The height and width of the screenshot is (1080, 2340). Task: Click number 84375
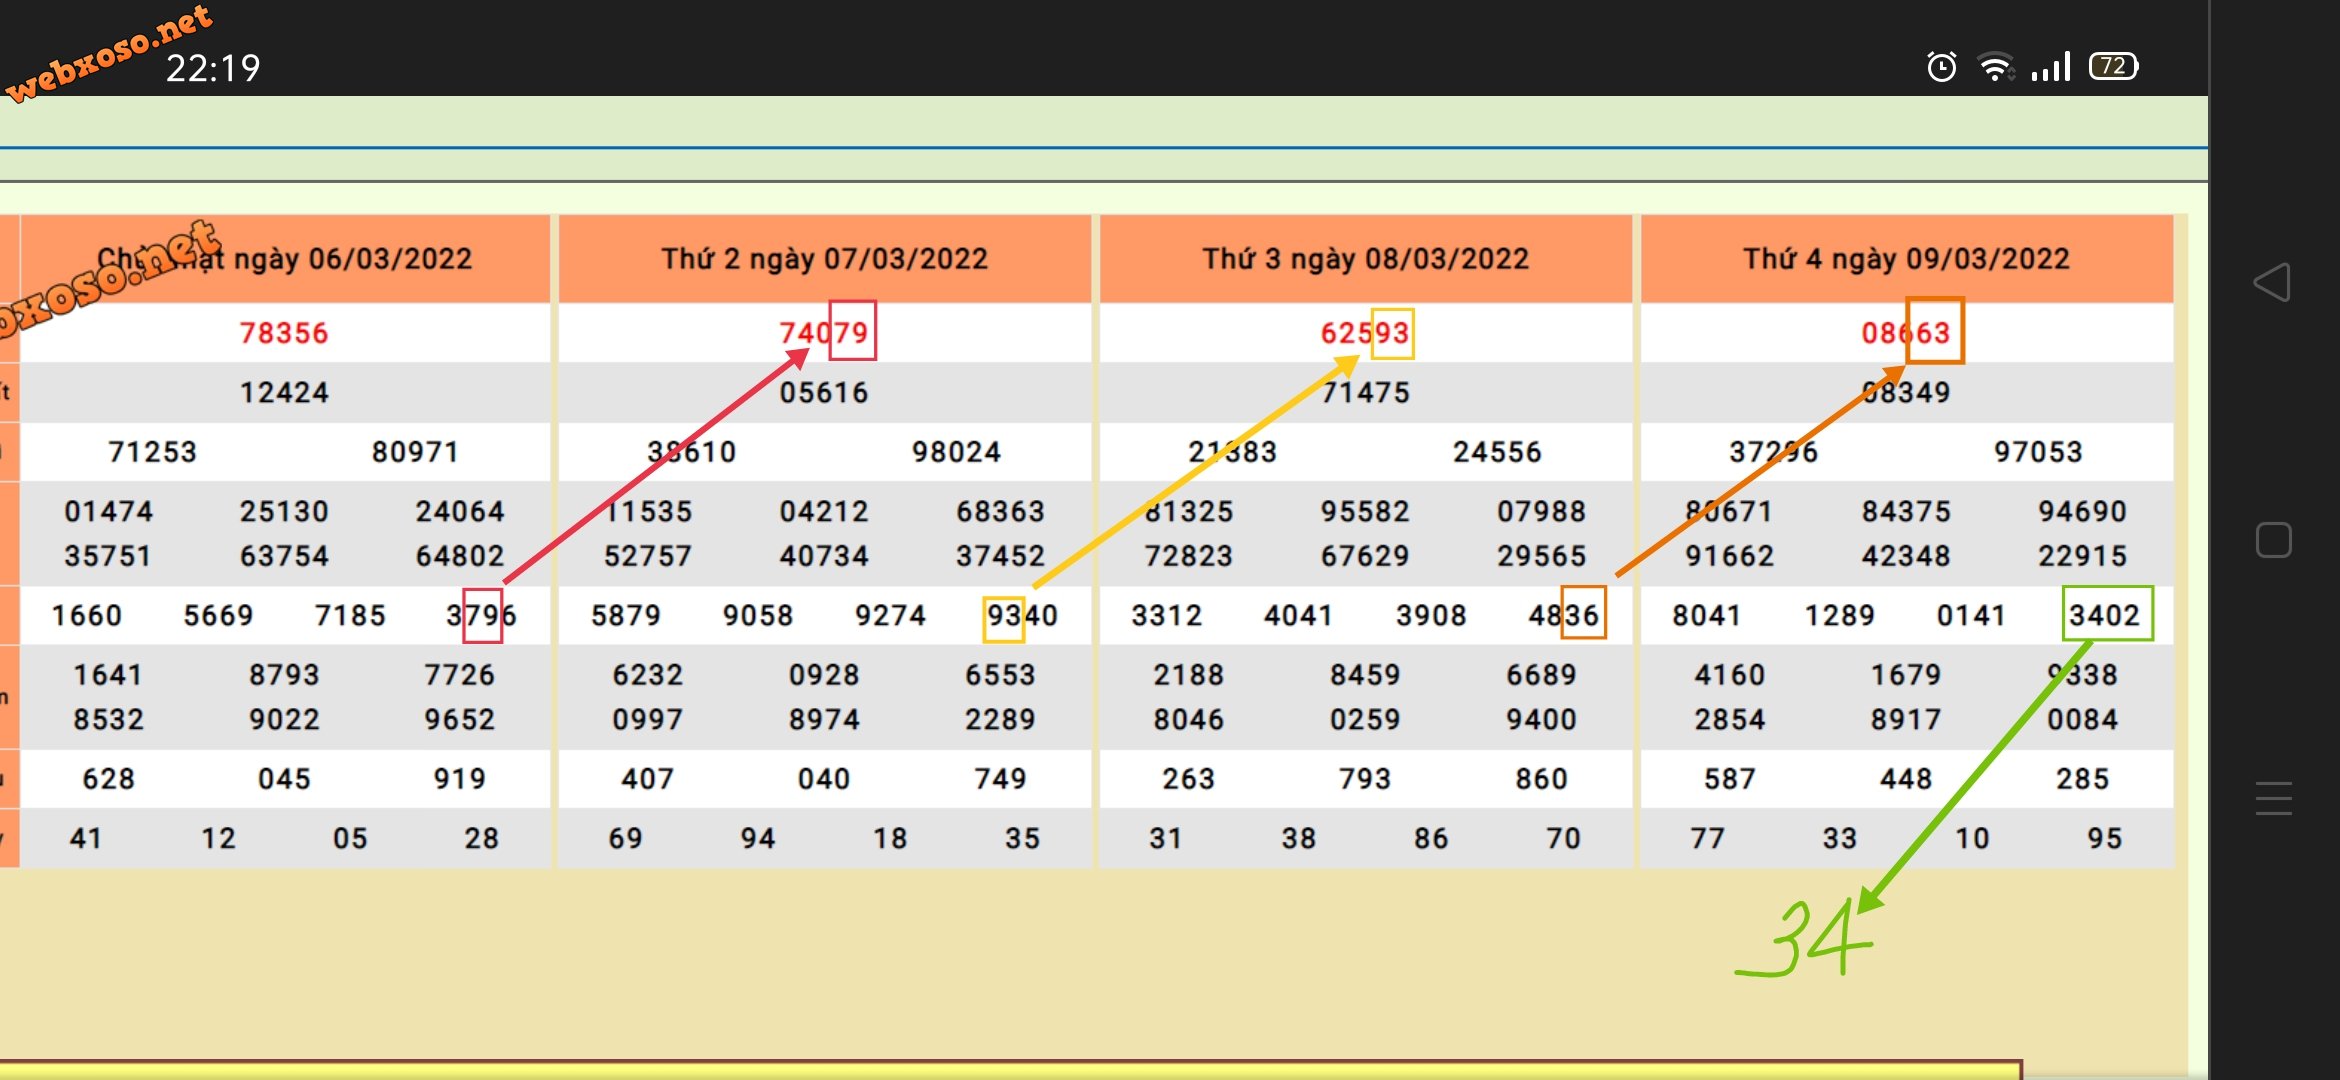click(x=1906, y=511)
